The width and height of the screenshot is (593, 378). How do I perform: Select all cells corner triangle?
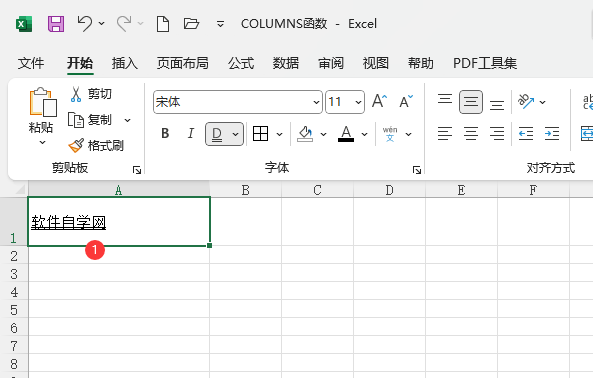coord(20,189)
